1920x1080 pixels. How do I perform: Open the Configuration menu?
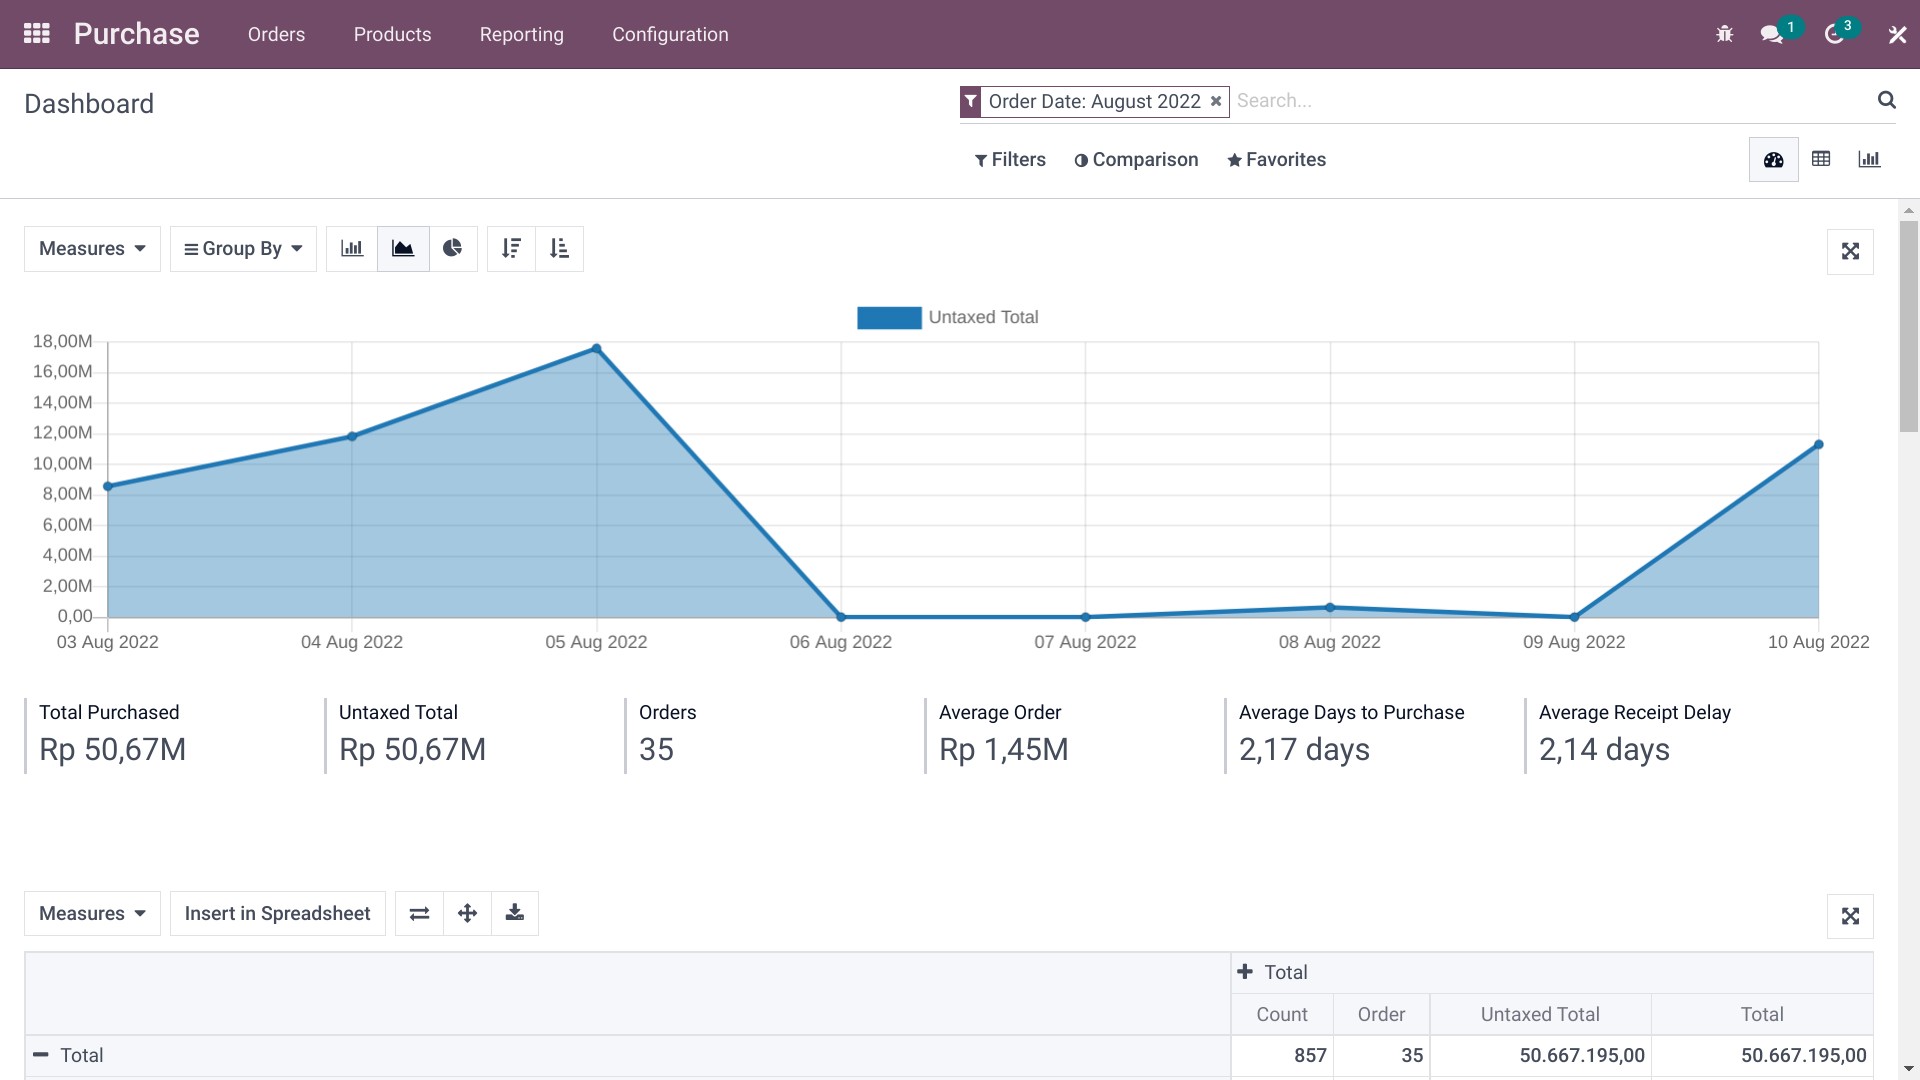coord(670,34)
